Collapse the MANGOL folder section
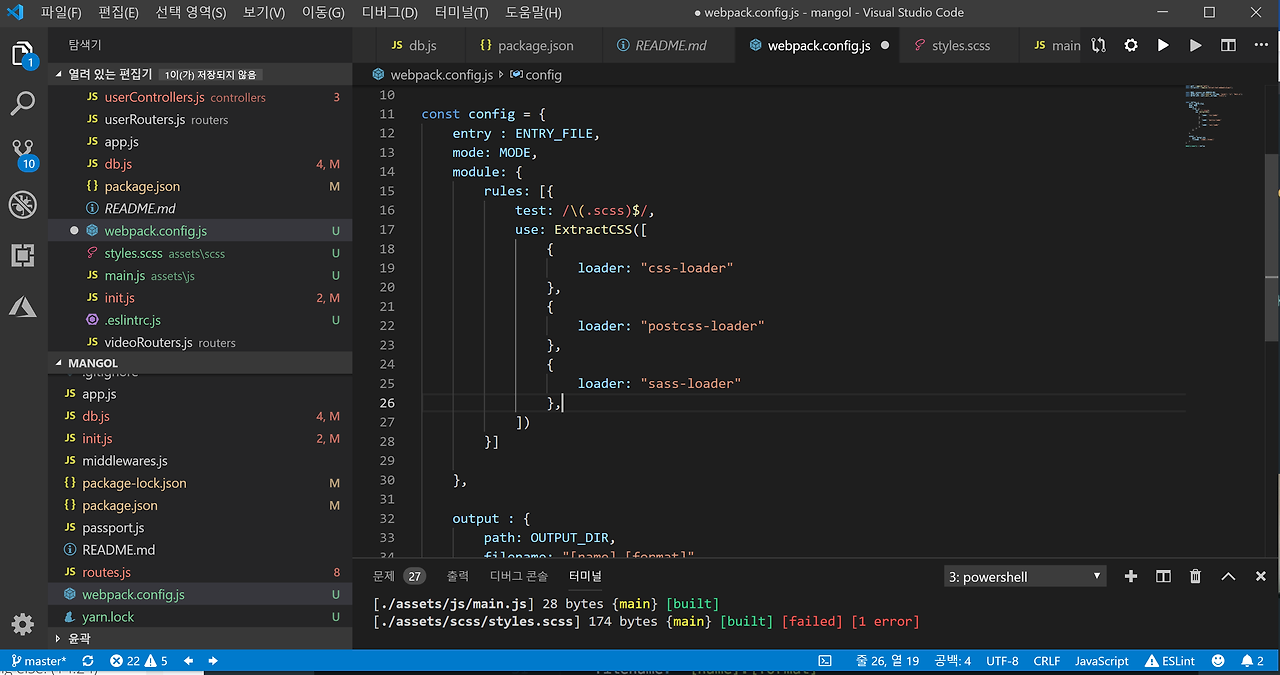1280x675 pixels. point(92,363)
